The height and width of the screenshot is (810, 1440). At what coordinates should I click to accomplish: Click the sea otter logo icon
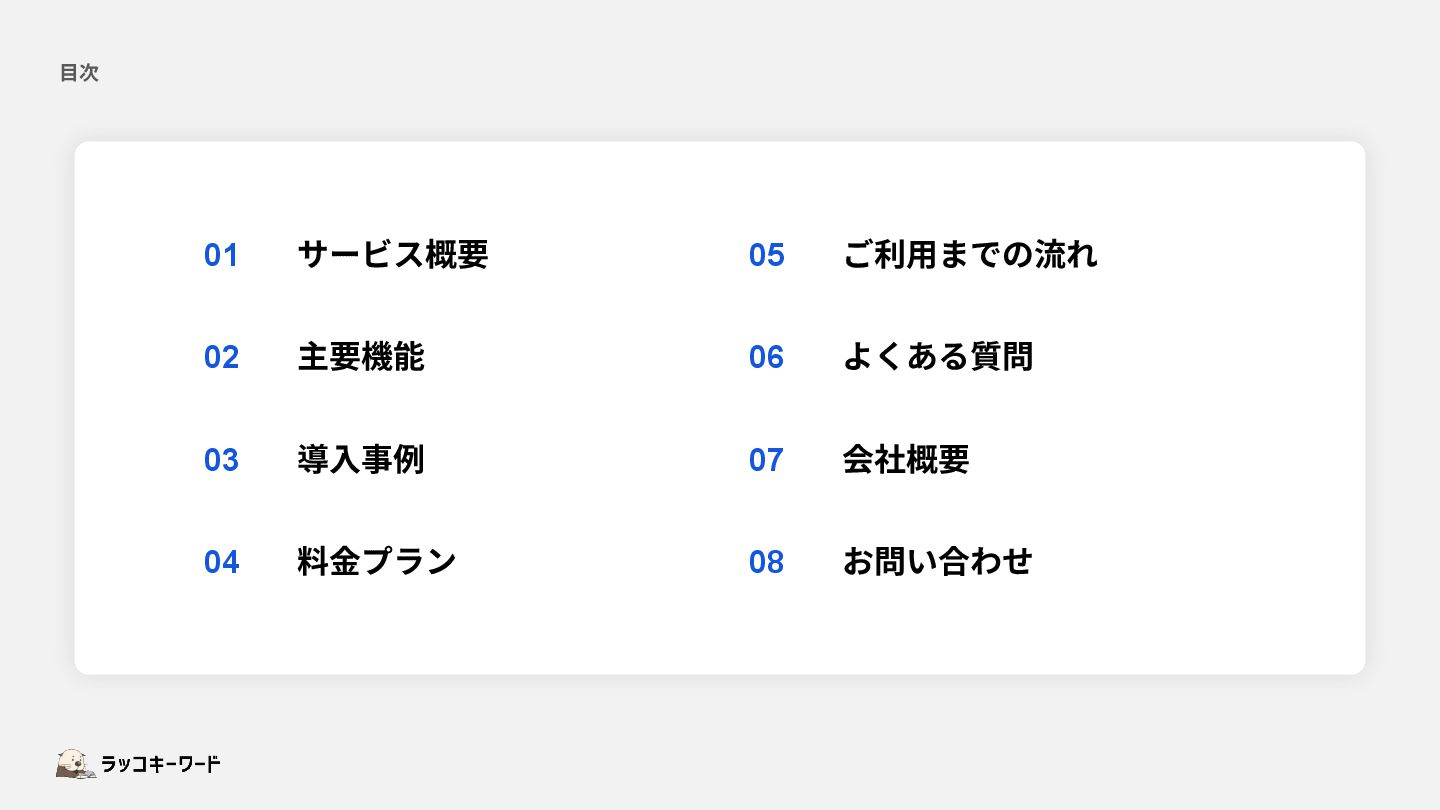[76, 764]
